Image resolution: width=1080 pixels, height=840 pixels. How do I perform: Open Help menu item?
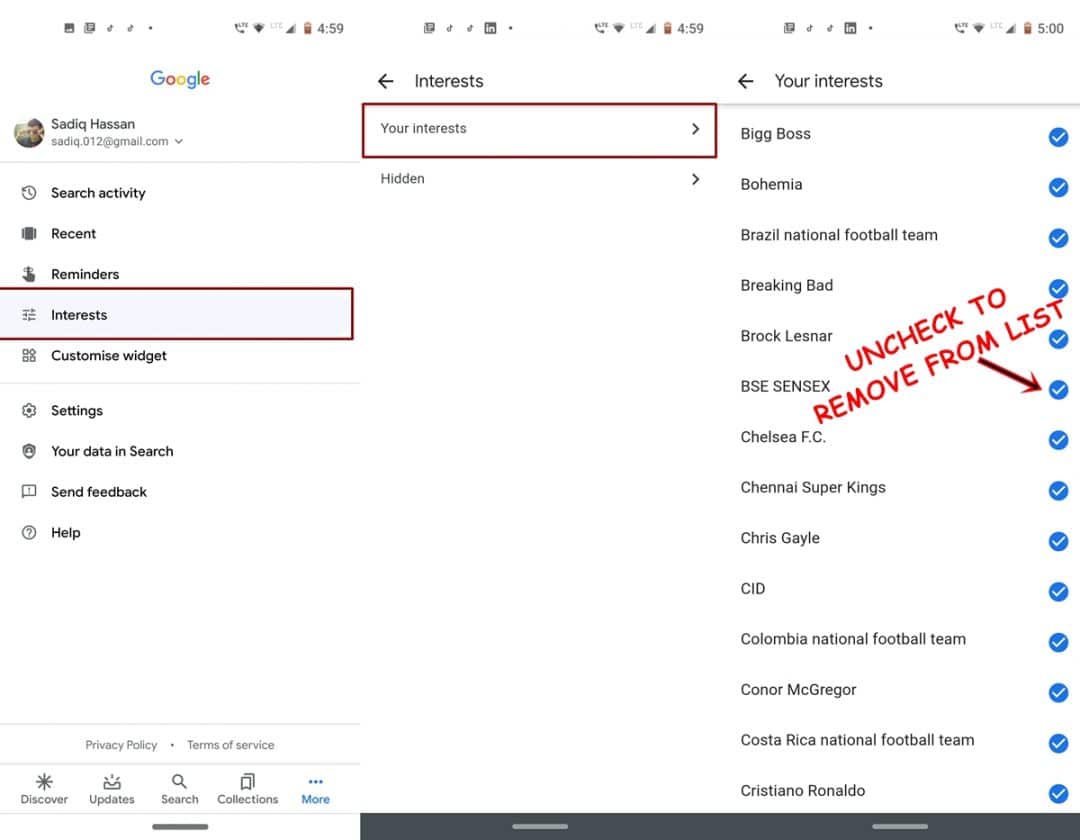click(x=180, y=532)
